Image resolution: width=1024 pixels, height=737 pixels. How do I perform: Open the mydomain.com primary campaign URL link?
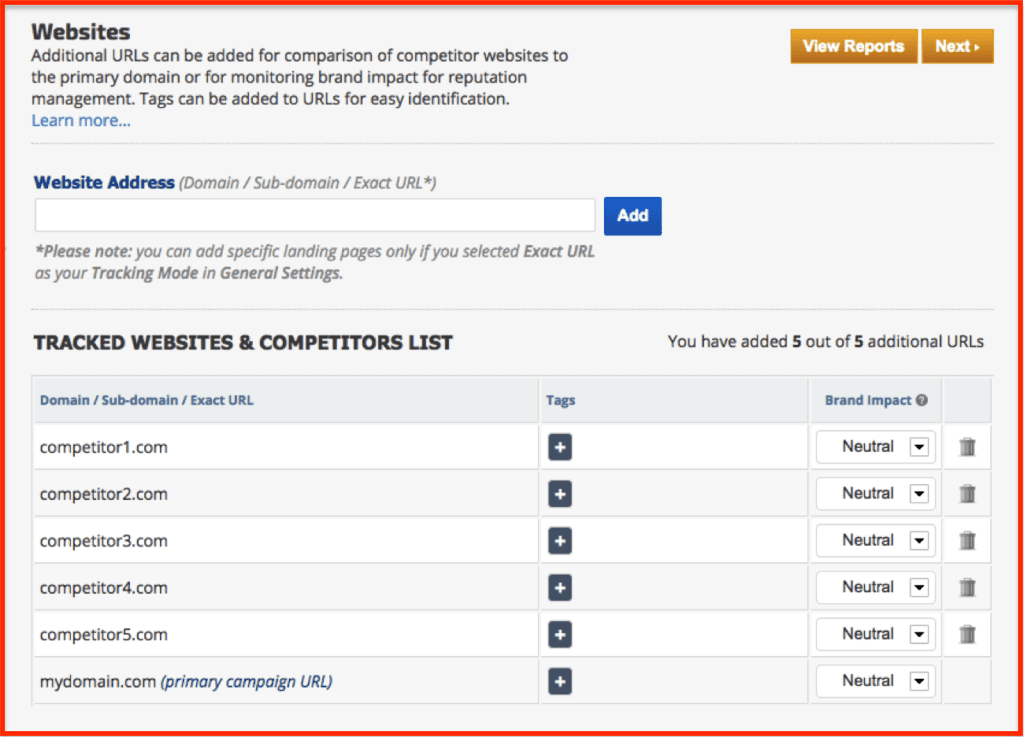pos(246,681)
